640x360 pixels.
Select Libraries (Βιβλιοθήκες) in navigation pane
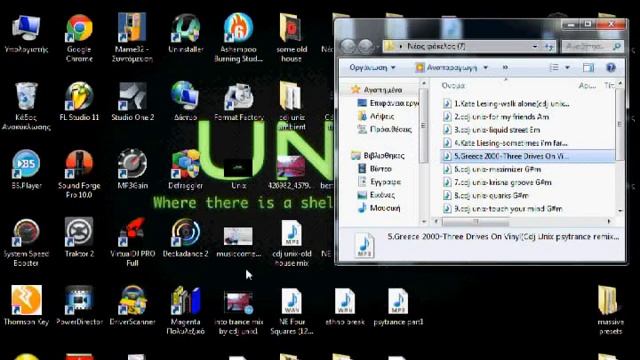[378, 156]
